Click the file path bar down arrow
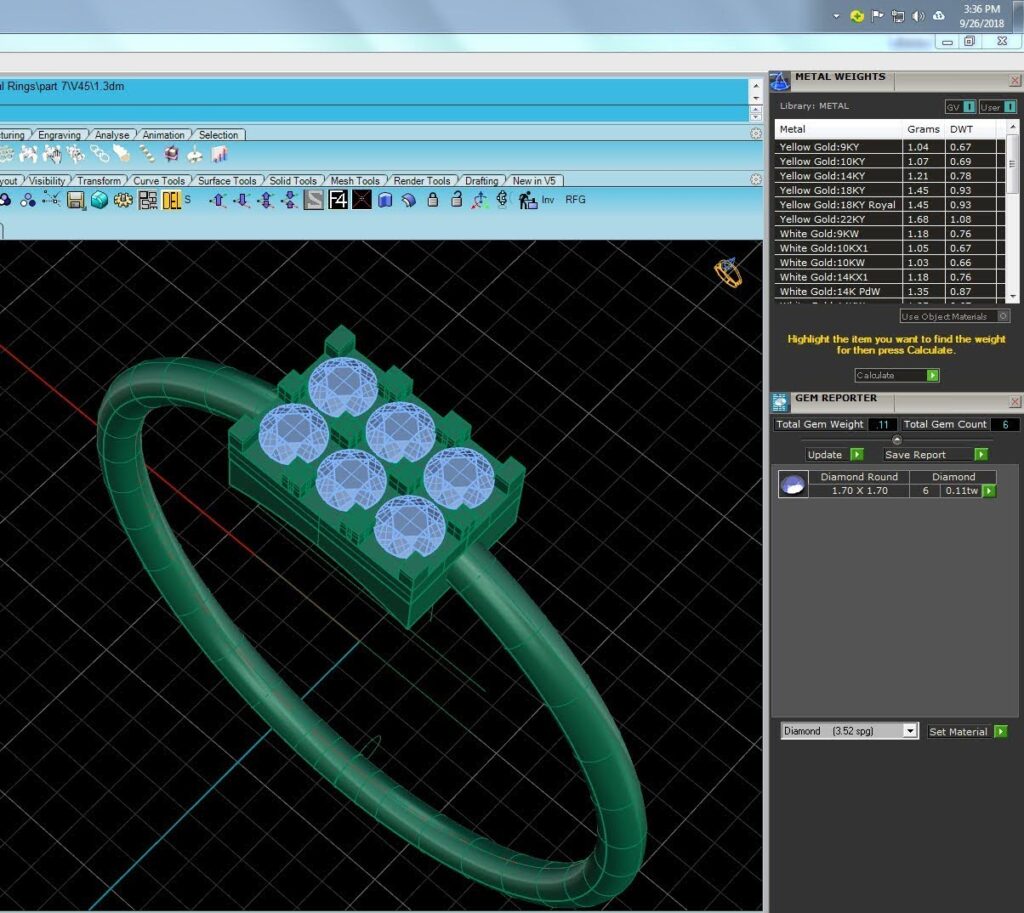This screenshot has height=913, width=1024. tap(756, 98)
